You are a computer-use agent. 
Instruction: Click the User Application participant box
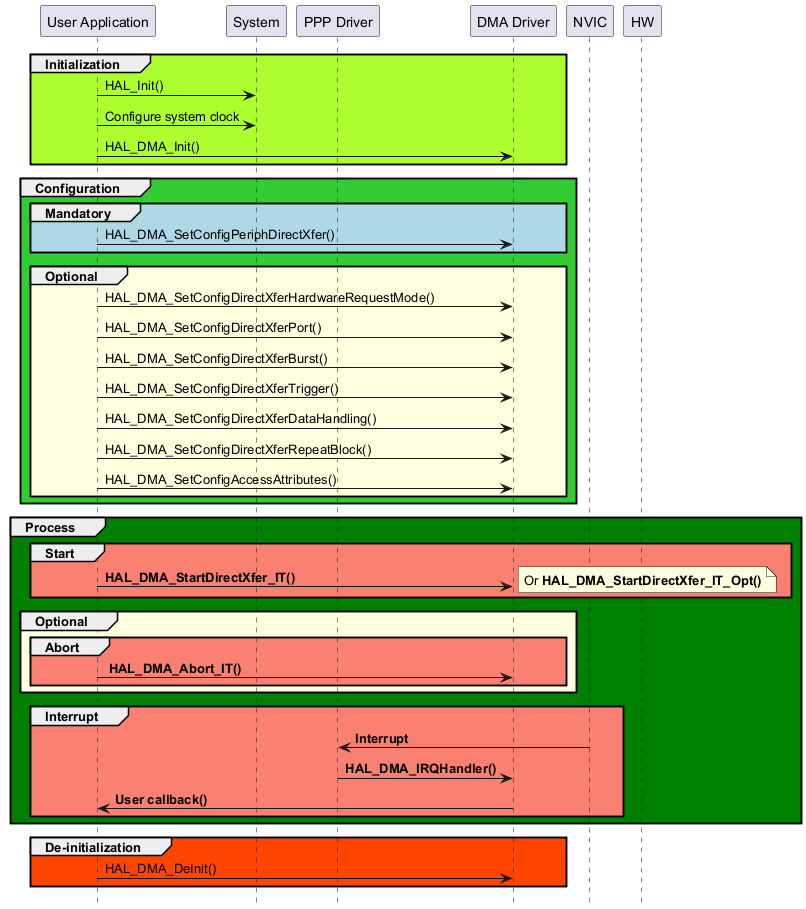[x=97, y=22]
